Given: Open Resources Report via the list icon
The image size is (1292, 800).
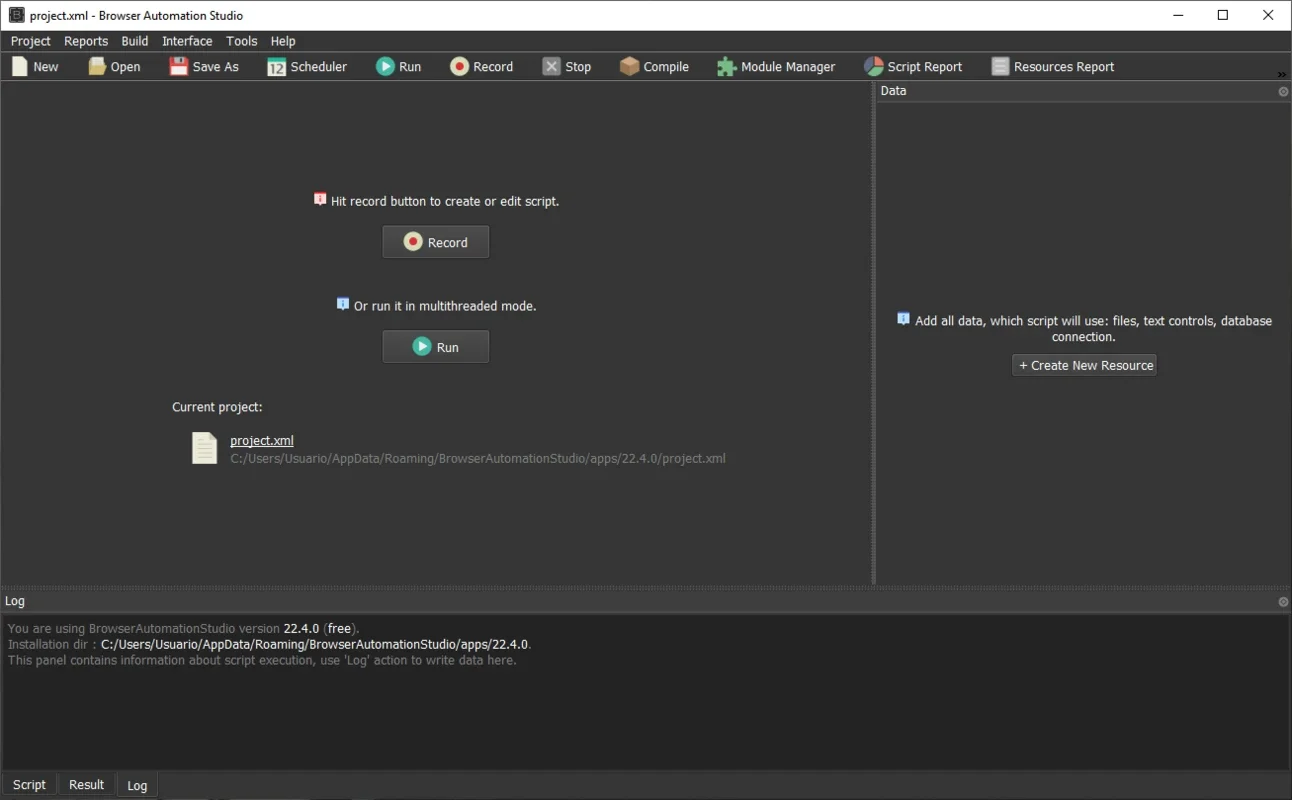Looking at the screenshot, I should coord(1000,66).
